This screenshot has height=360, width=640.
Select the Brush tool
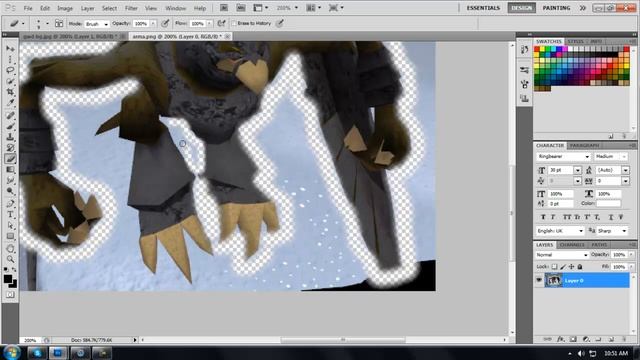[x=10, y=127]
